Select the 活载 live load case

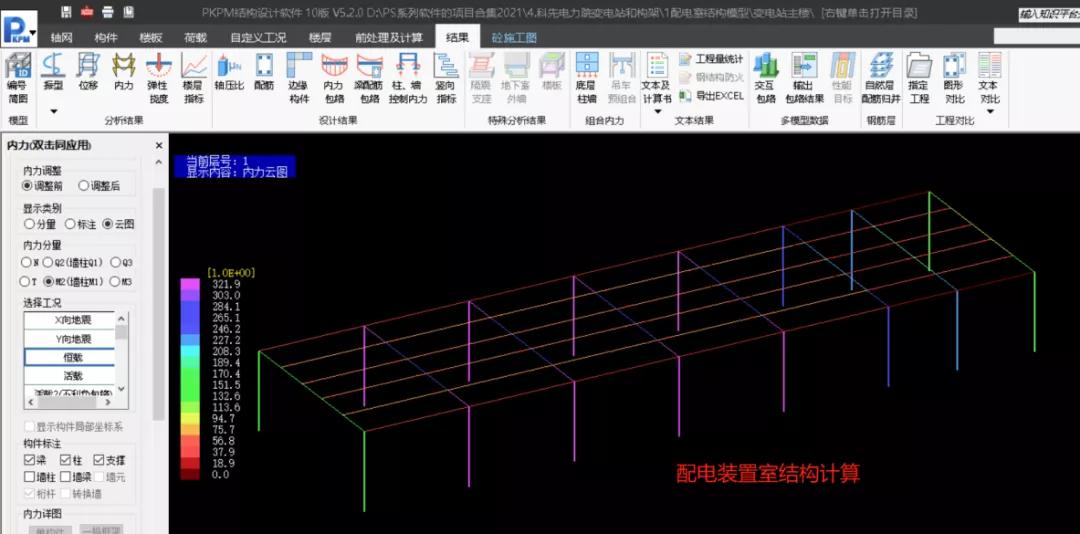coord(70,376)
